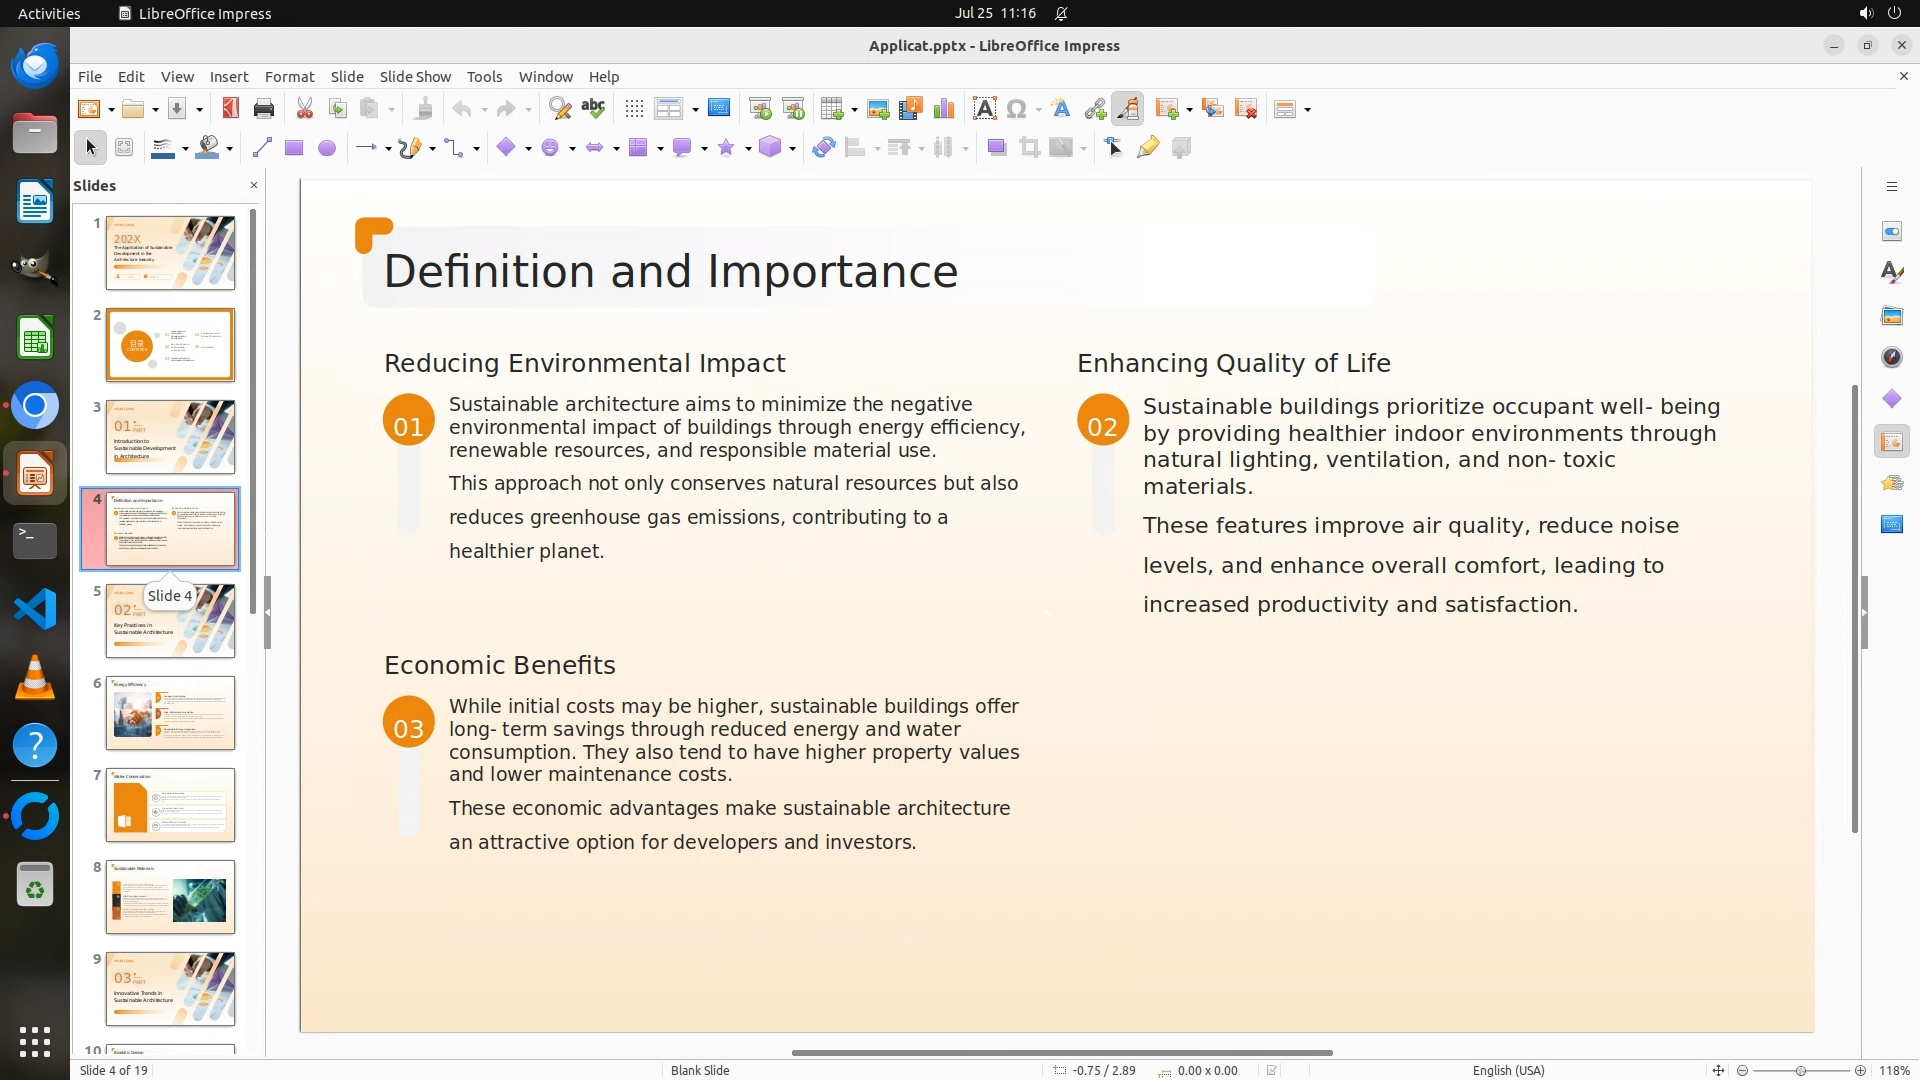Select the Ellipse drawing tool
1920x1080 pixels.
(x=326, y=148)
